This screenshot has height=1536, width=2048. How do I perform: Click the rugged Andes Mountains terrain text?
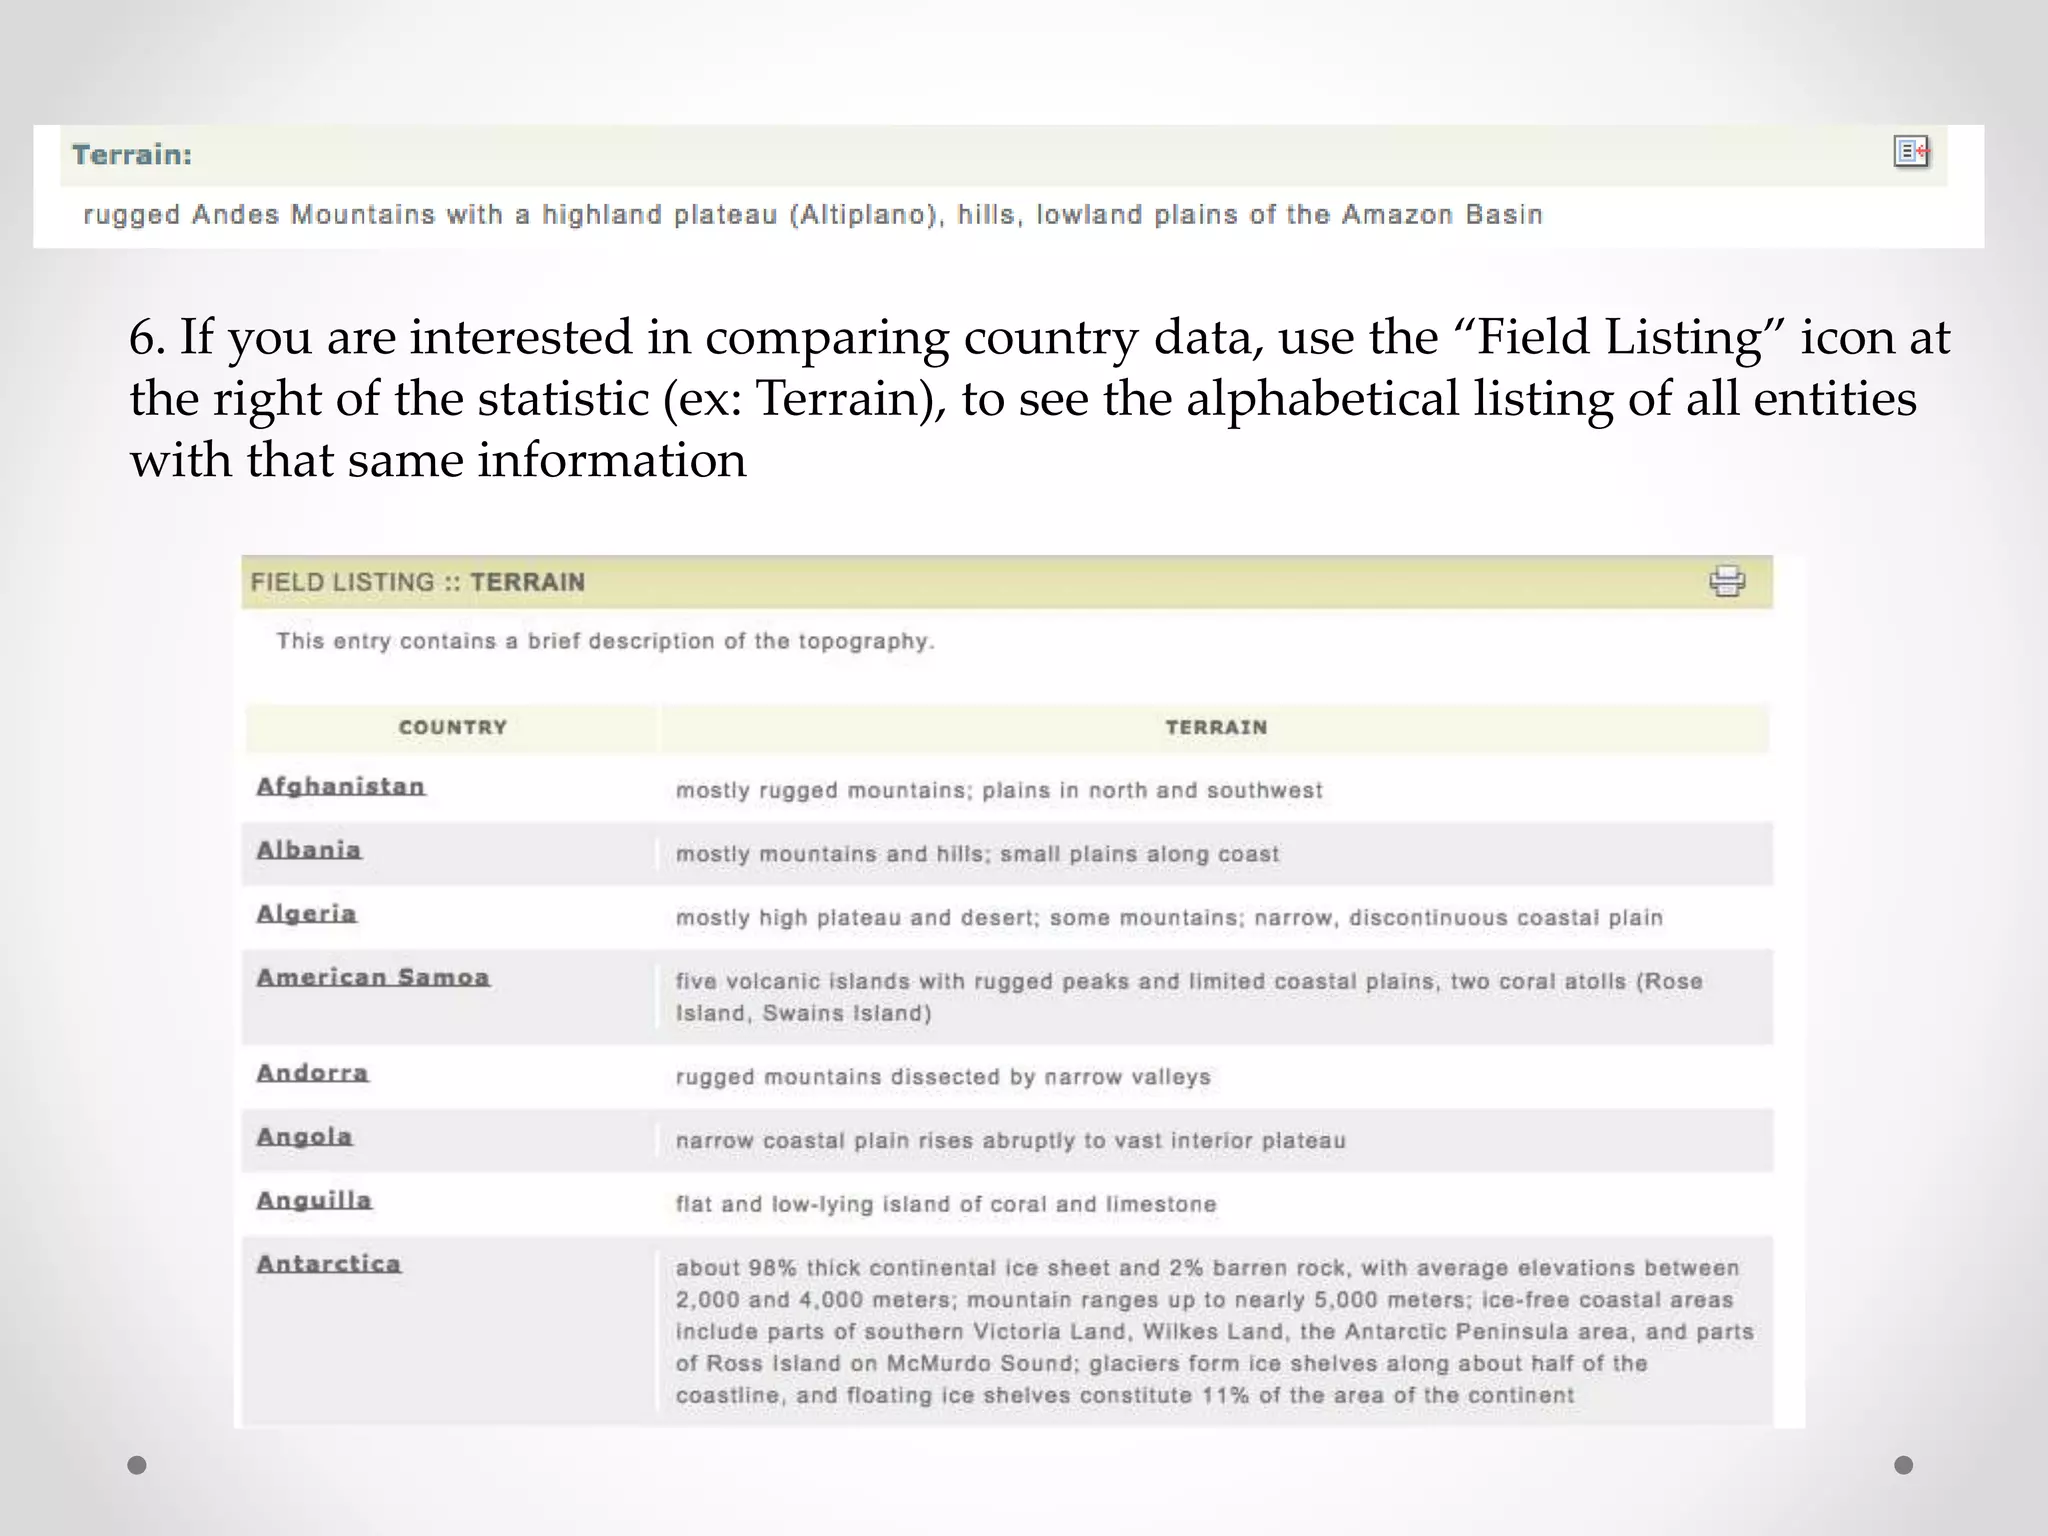(812, 215)
